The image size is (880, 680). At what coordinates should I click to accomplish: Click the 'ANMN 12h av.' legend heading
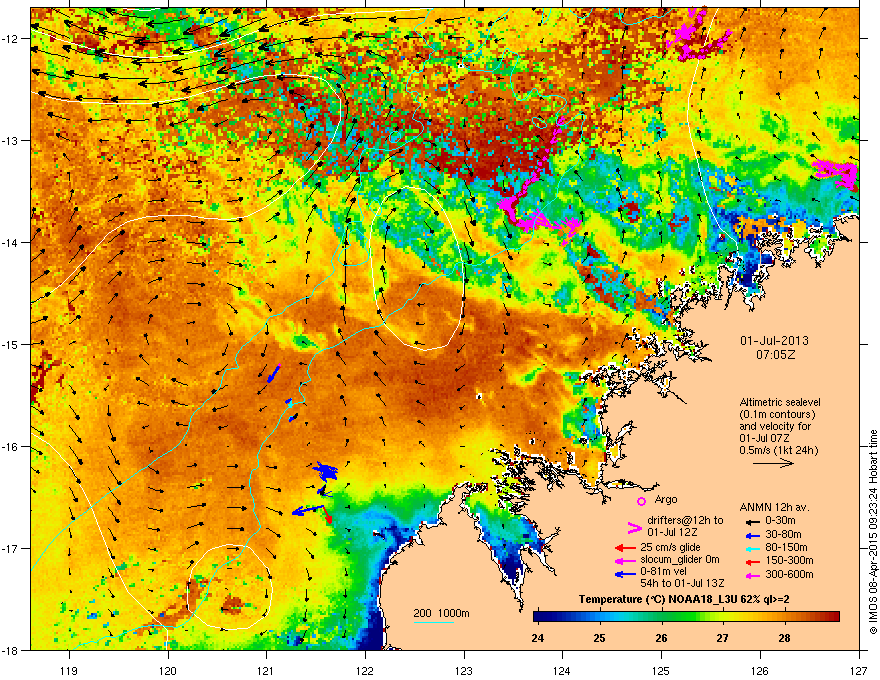774,507
